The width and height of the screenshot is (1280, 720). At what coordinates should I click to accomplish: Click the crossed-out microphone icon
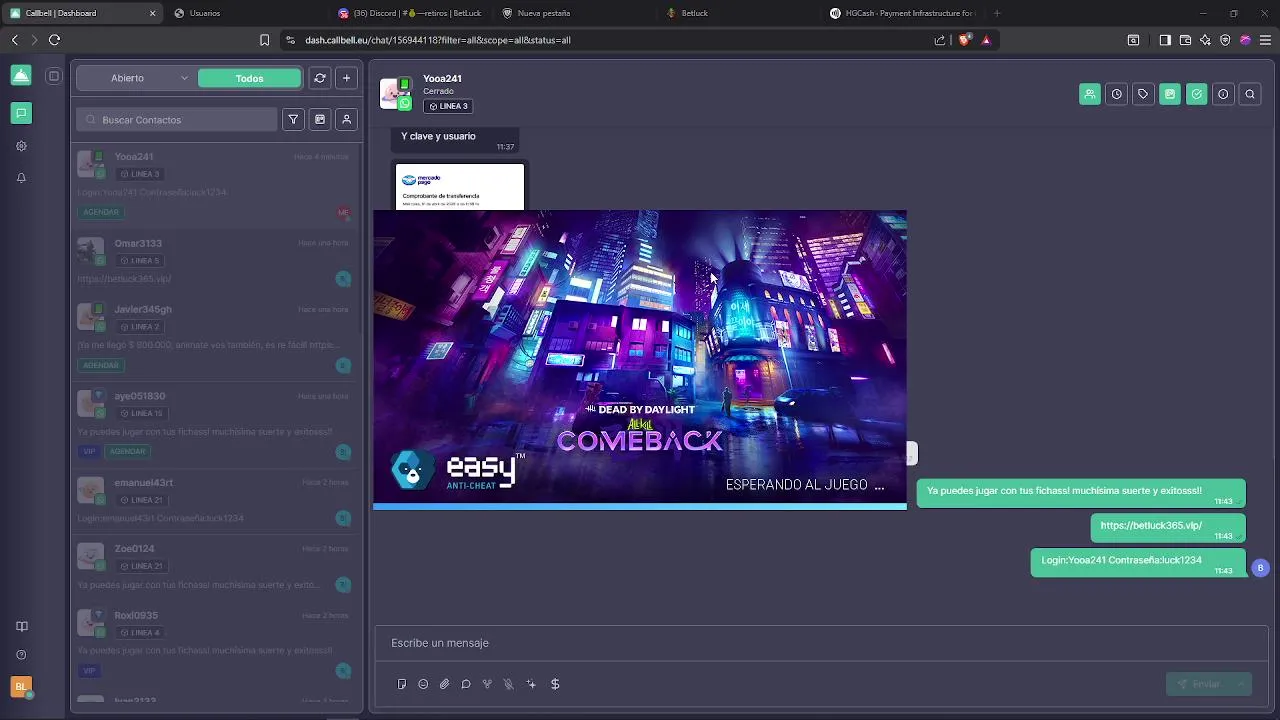(x=509, y=684)
